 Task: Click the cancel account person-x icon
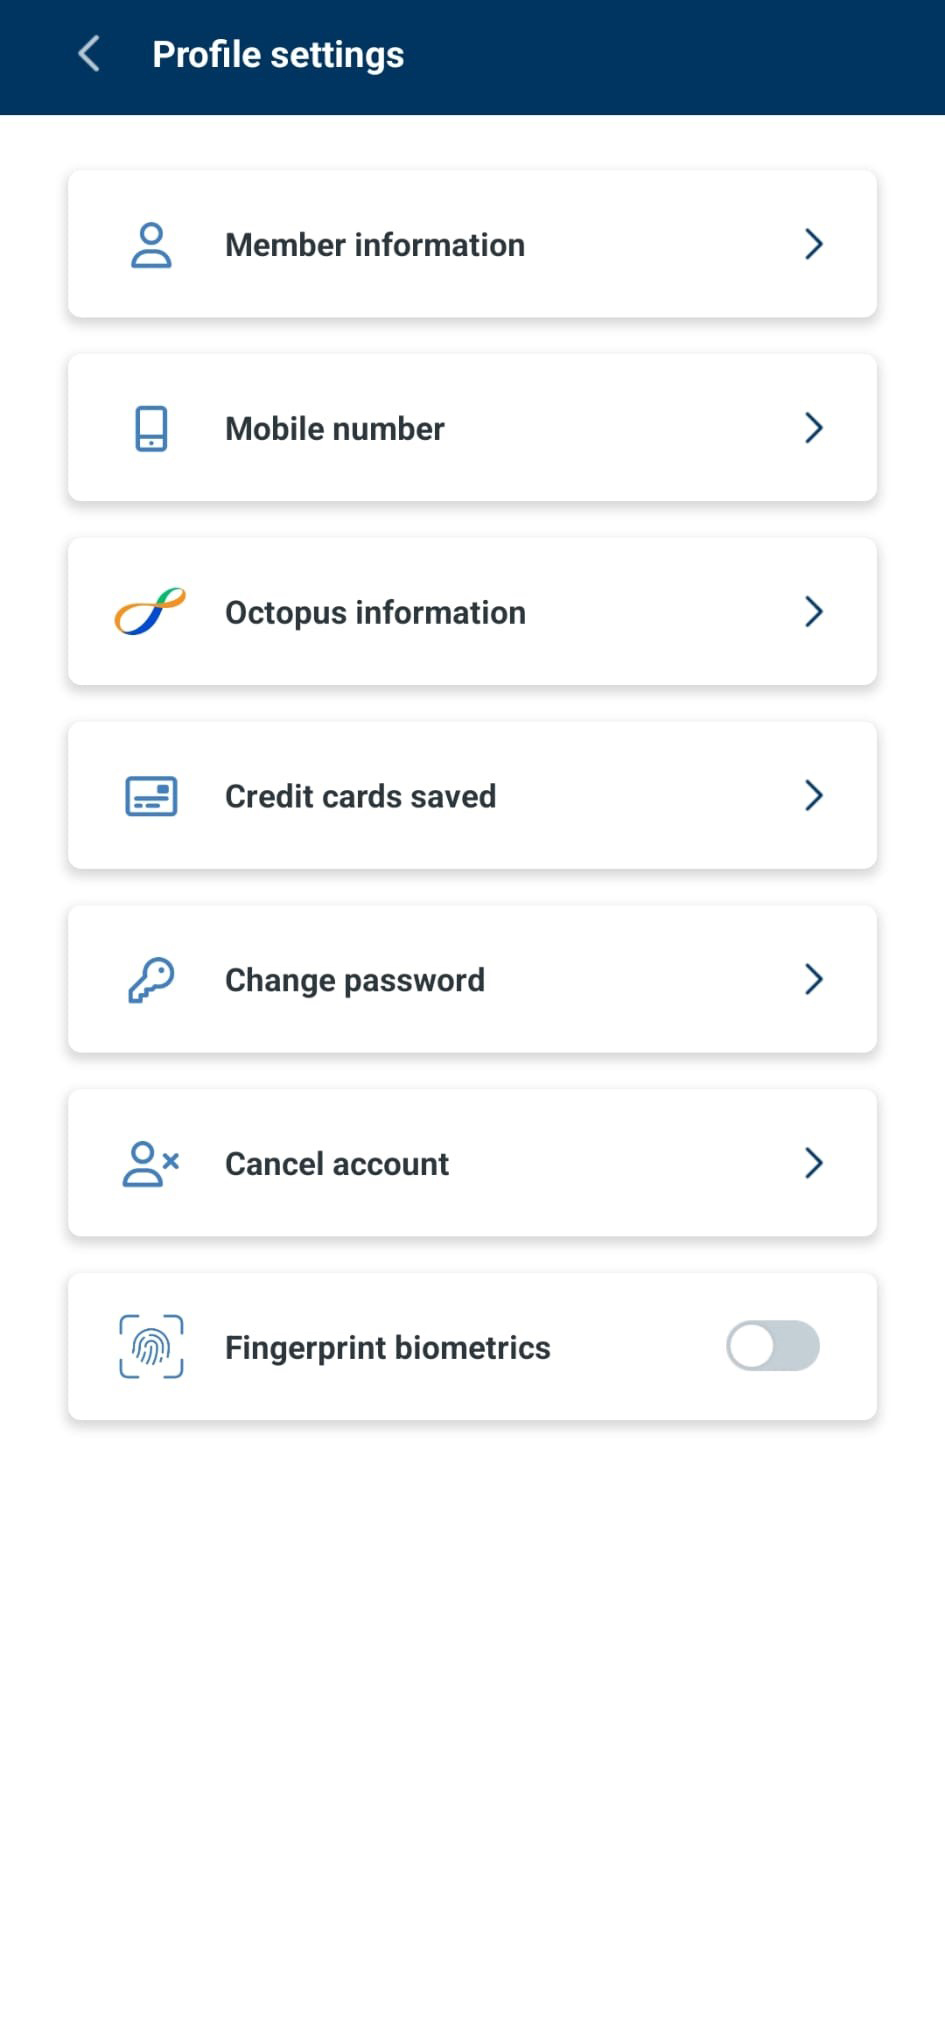click(x=151, y=1164)
